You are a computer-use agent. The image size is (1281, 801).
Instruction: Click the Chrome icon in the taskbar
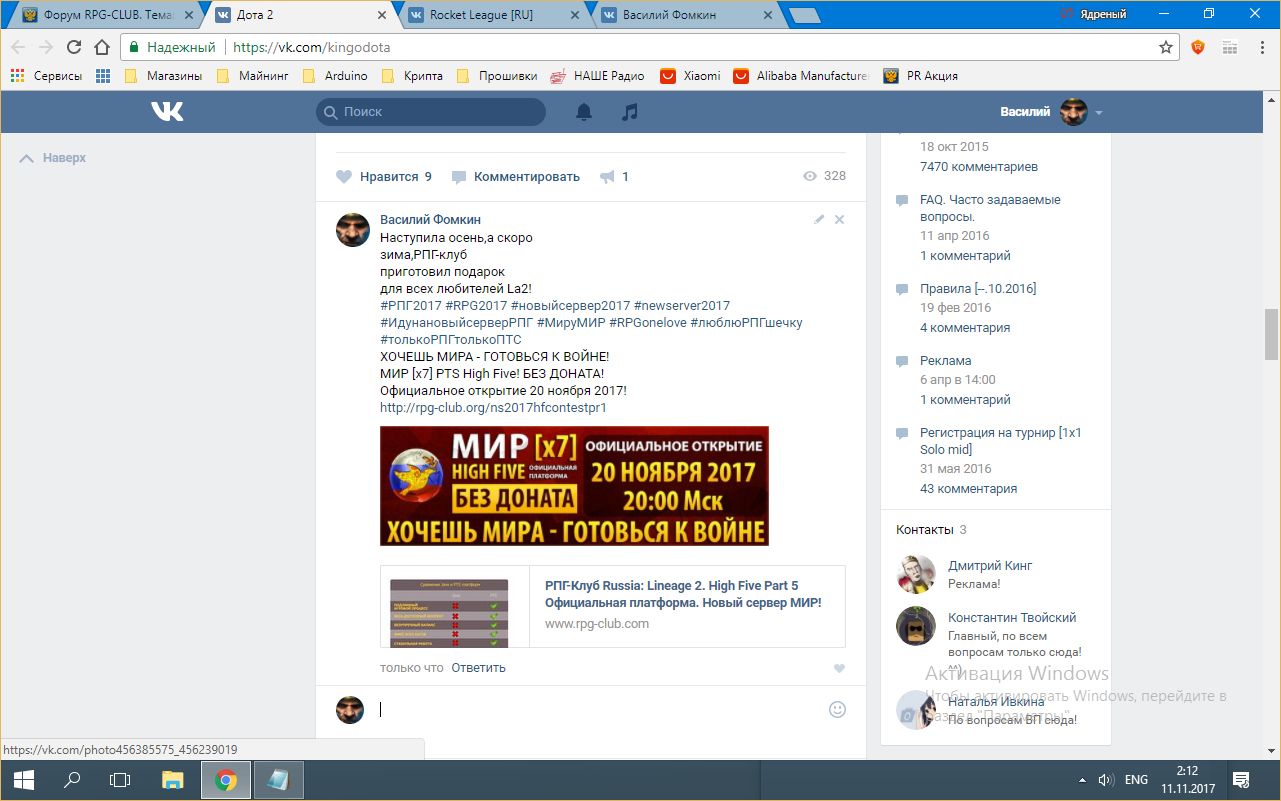tap(226, 780)
